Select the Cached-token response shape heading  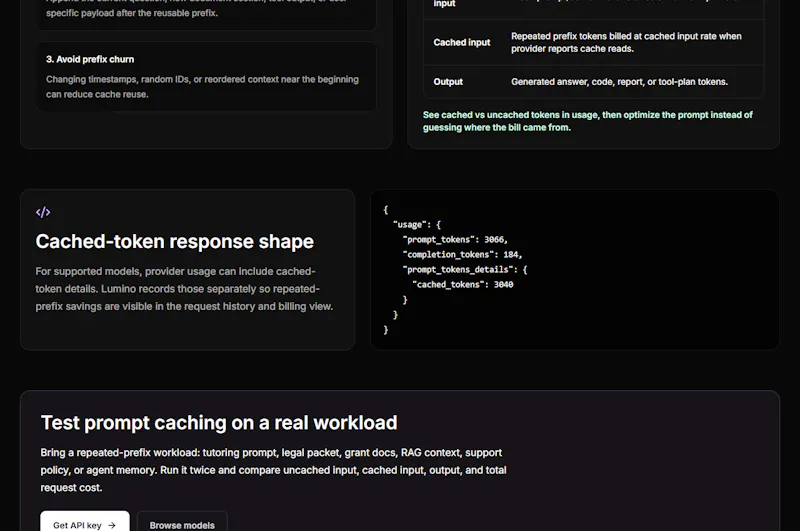click(x=174, y=241)
